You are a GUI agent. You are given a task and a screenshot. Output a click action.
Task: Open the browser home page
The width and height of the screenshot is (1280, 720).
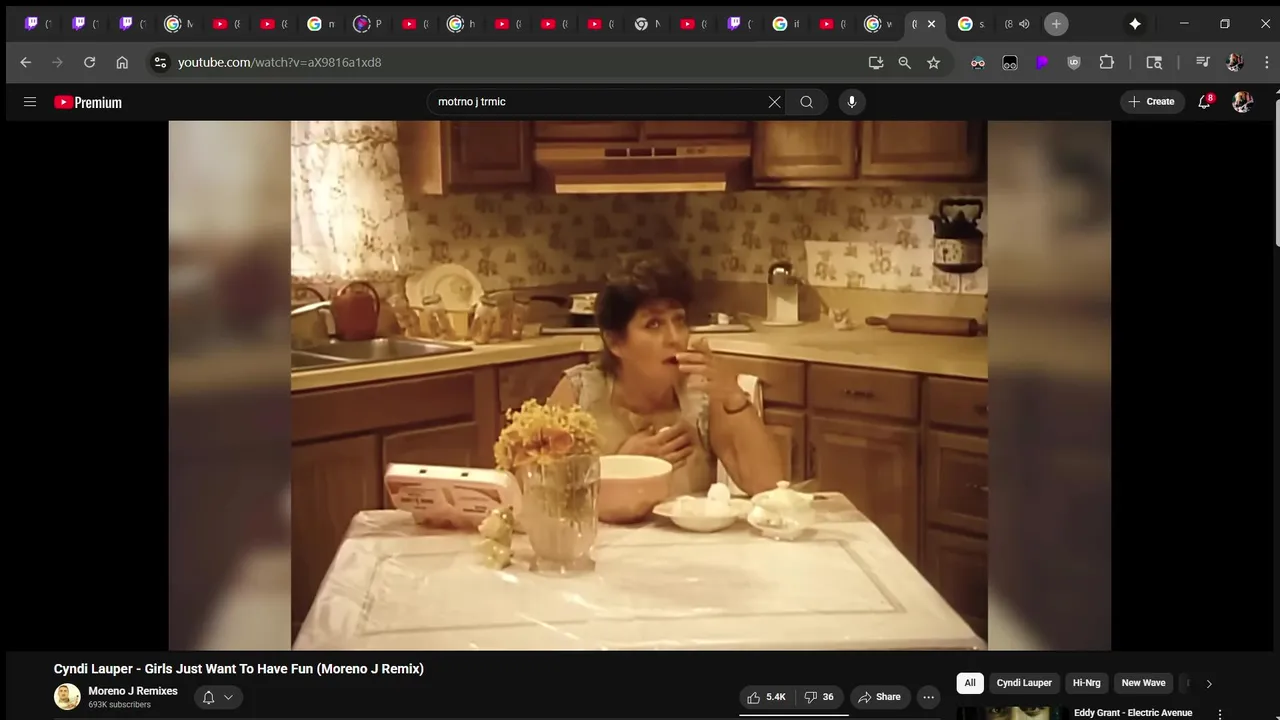coord(122,62)
